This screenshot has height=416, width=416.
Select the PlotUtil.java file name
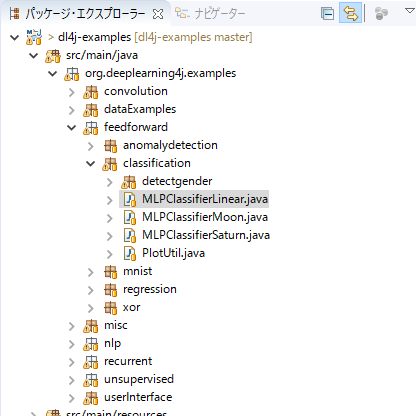173,253
